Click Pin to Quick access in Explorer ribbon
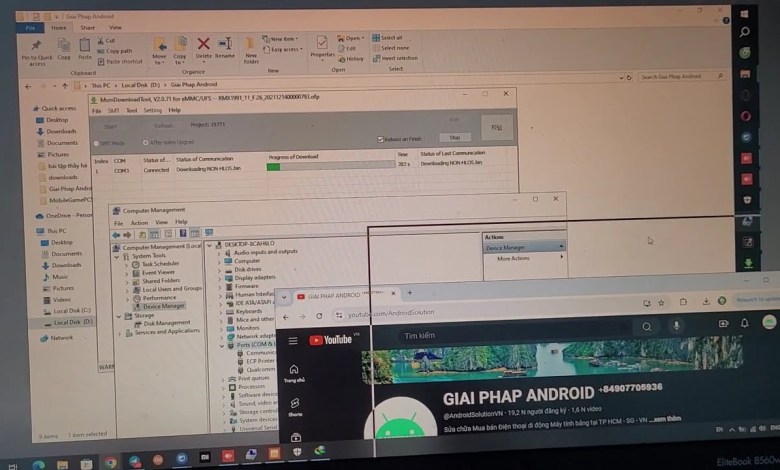 click(36, 51)
